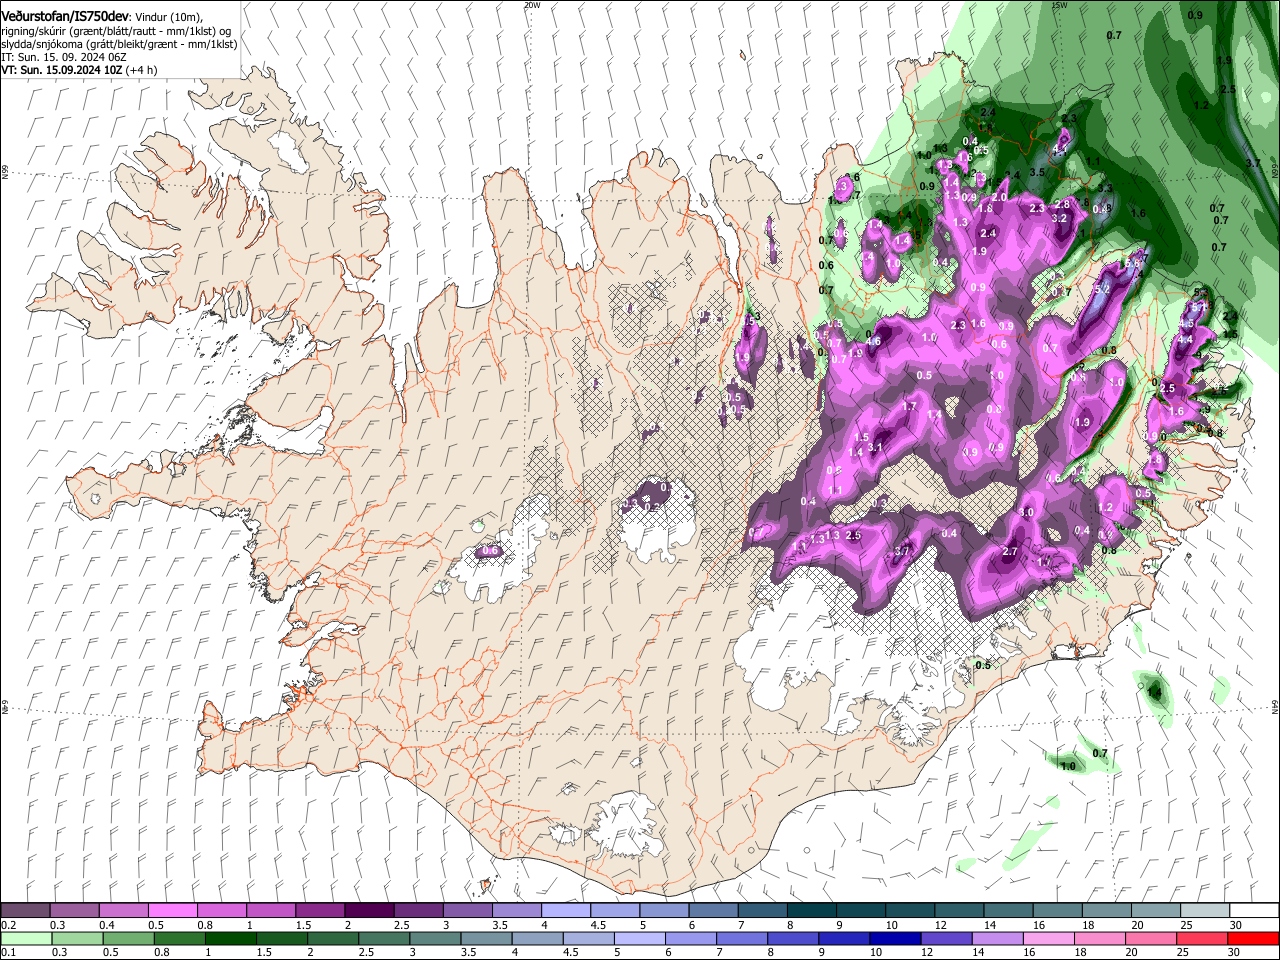Pick upper legend swatch between 0.5 and 0.8

point(173,910)
